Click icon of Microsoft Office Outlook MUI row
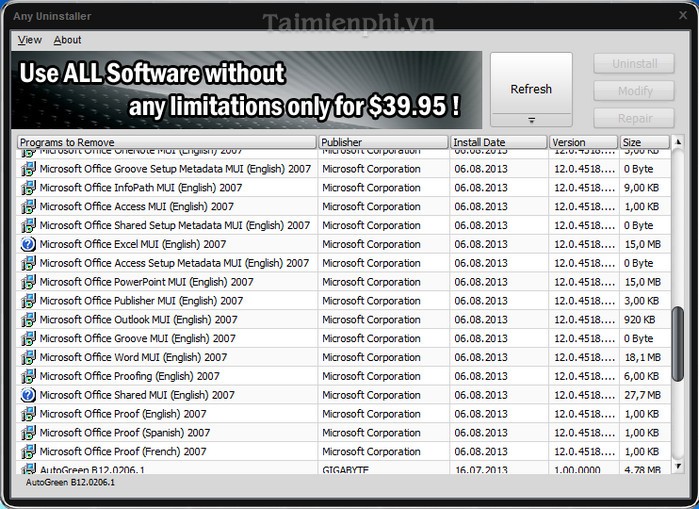 [x=28, y=320]
